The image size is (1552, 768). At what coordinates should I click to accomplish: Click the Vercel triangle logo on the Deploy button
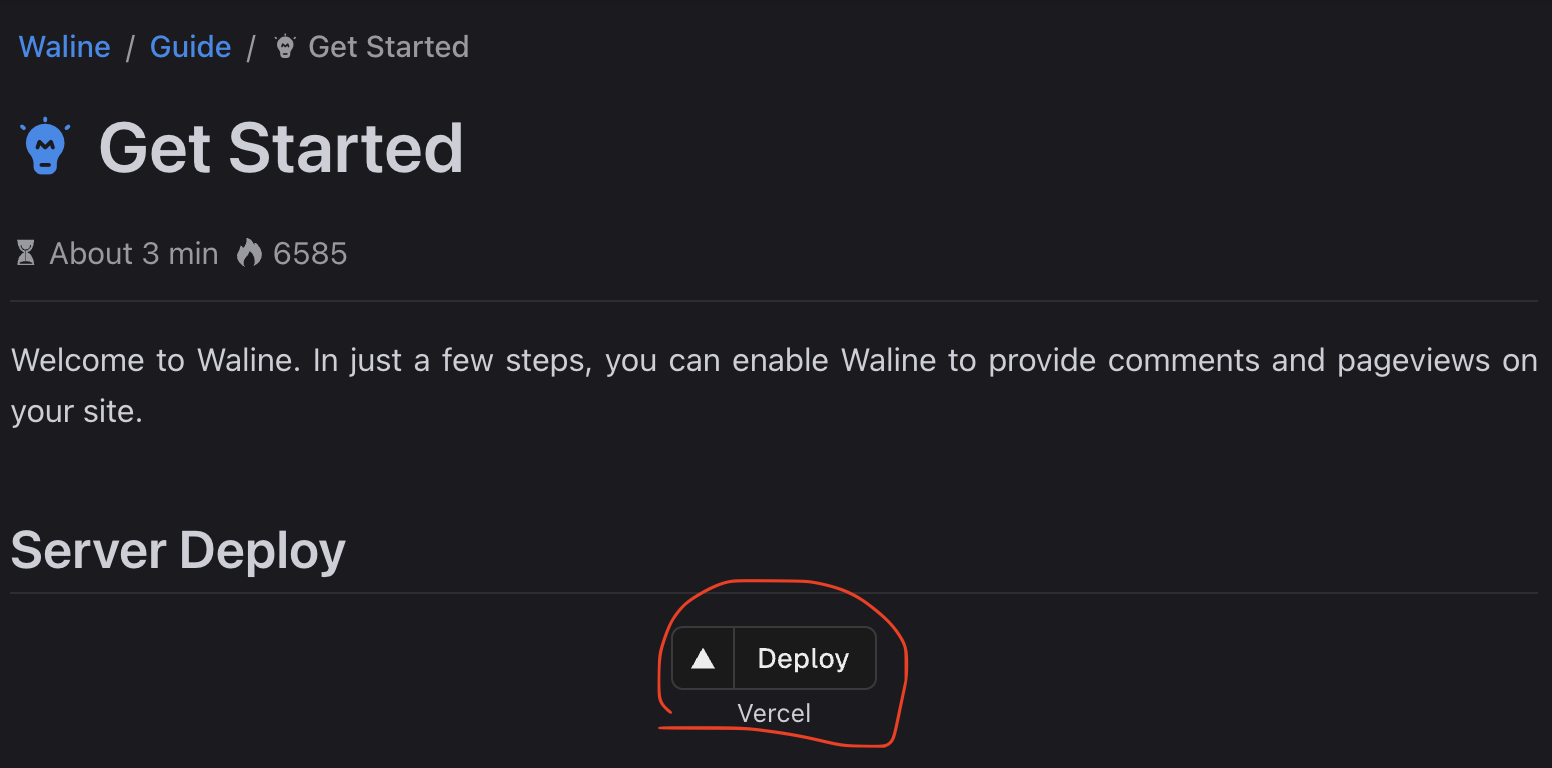click(x=703, y=658)
